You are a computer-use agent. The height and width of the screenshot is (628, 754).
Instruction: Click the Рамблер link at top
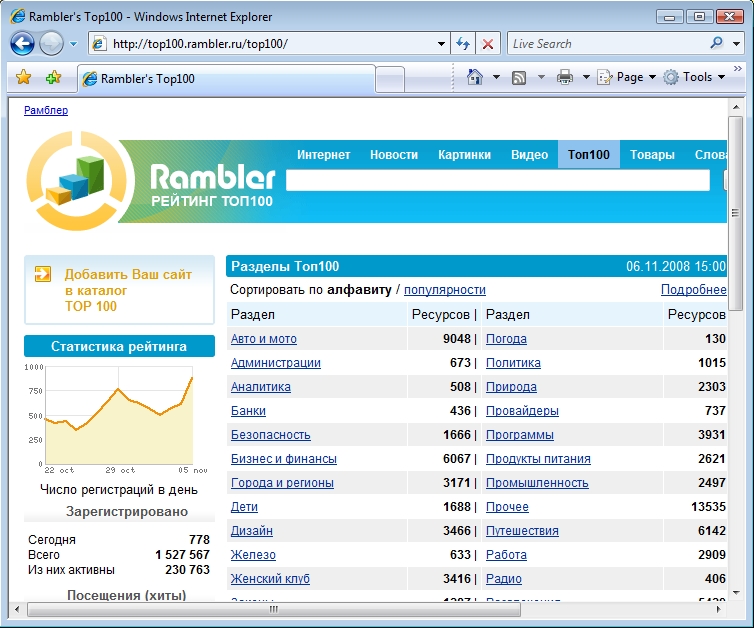46,110
